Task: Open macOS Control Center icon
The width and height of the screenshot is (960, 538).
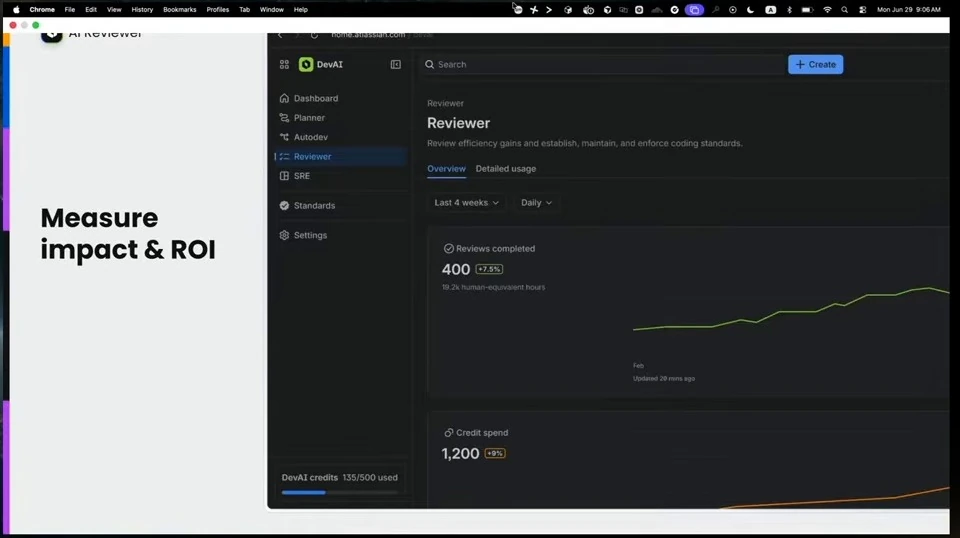Action: tap(862, 10)
